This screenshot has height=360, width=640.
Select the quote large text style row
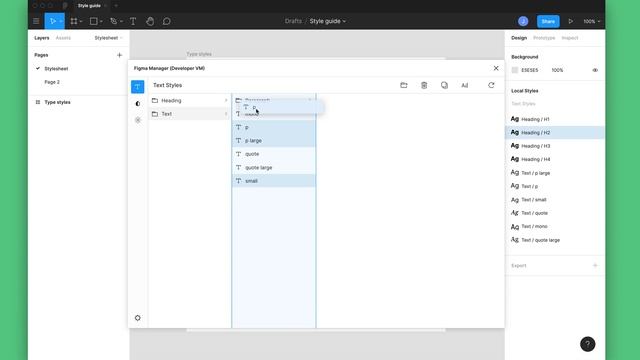[x=274, y=167]
